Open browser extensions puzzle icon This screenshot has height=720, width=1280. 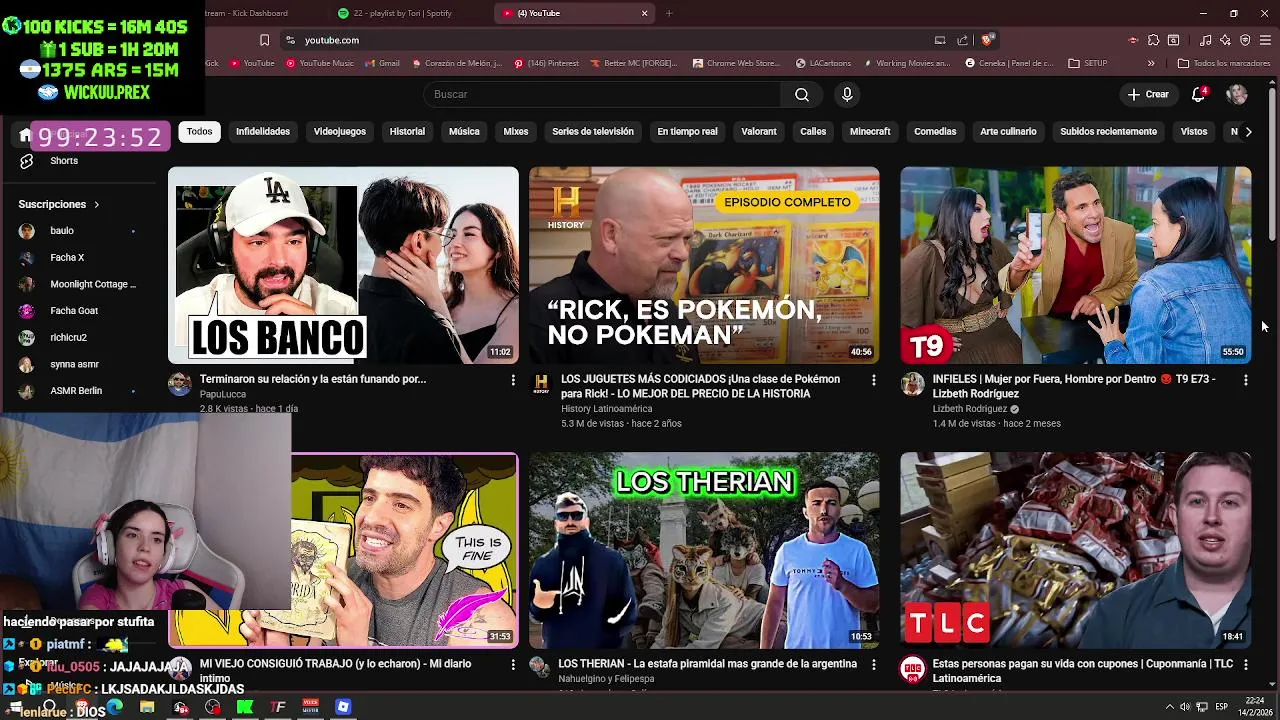click(x=1153, y=40)
